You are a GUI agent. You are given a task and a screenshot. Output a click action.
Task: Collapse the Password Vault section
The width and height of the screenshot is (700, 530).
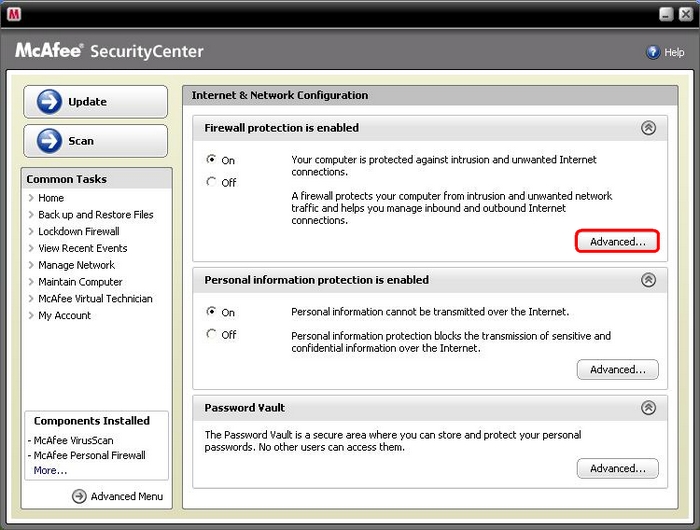(648, 407)
